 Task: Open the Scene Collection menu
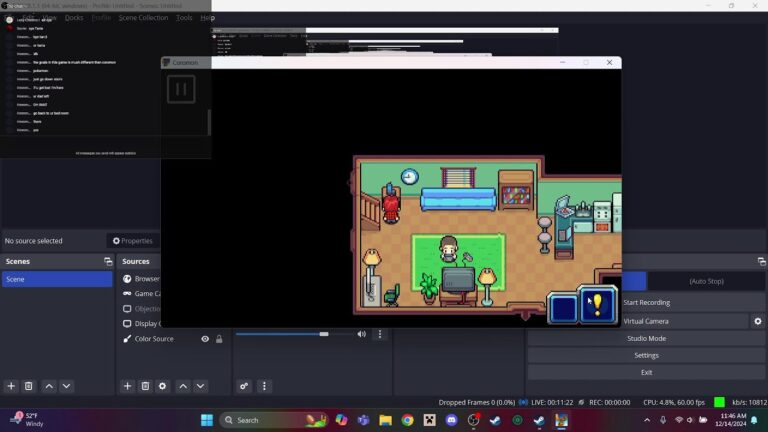(x=143, y=18)
